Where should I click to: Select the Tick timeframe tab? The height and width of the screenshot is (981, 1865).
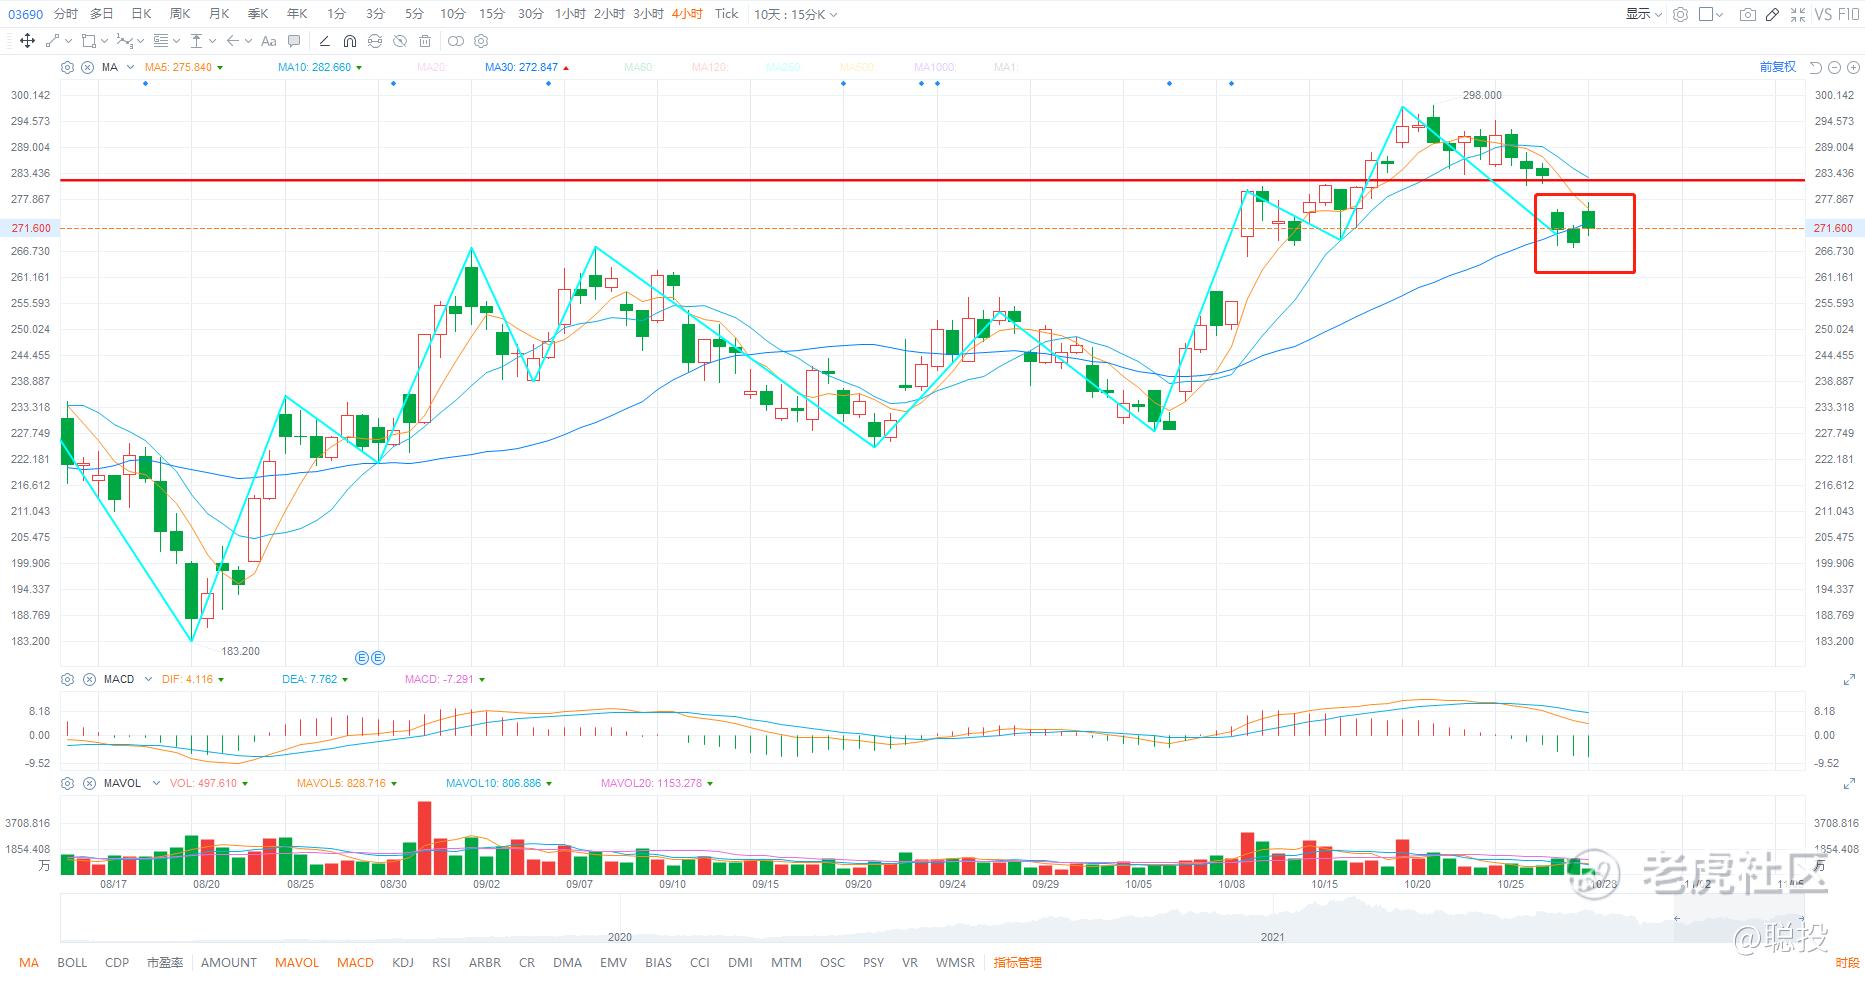tap(727, 14)
